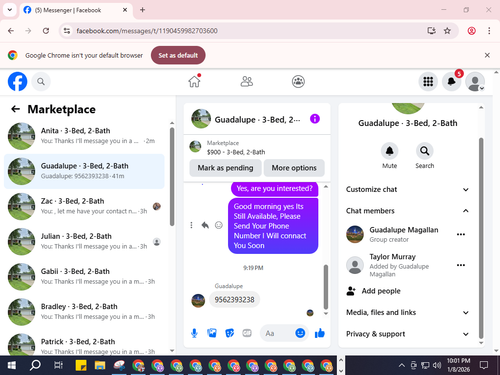This screenshot has width=500, height=375.
Task: Open the notifications bell with badge
Action: point(451,81)
